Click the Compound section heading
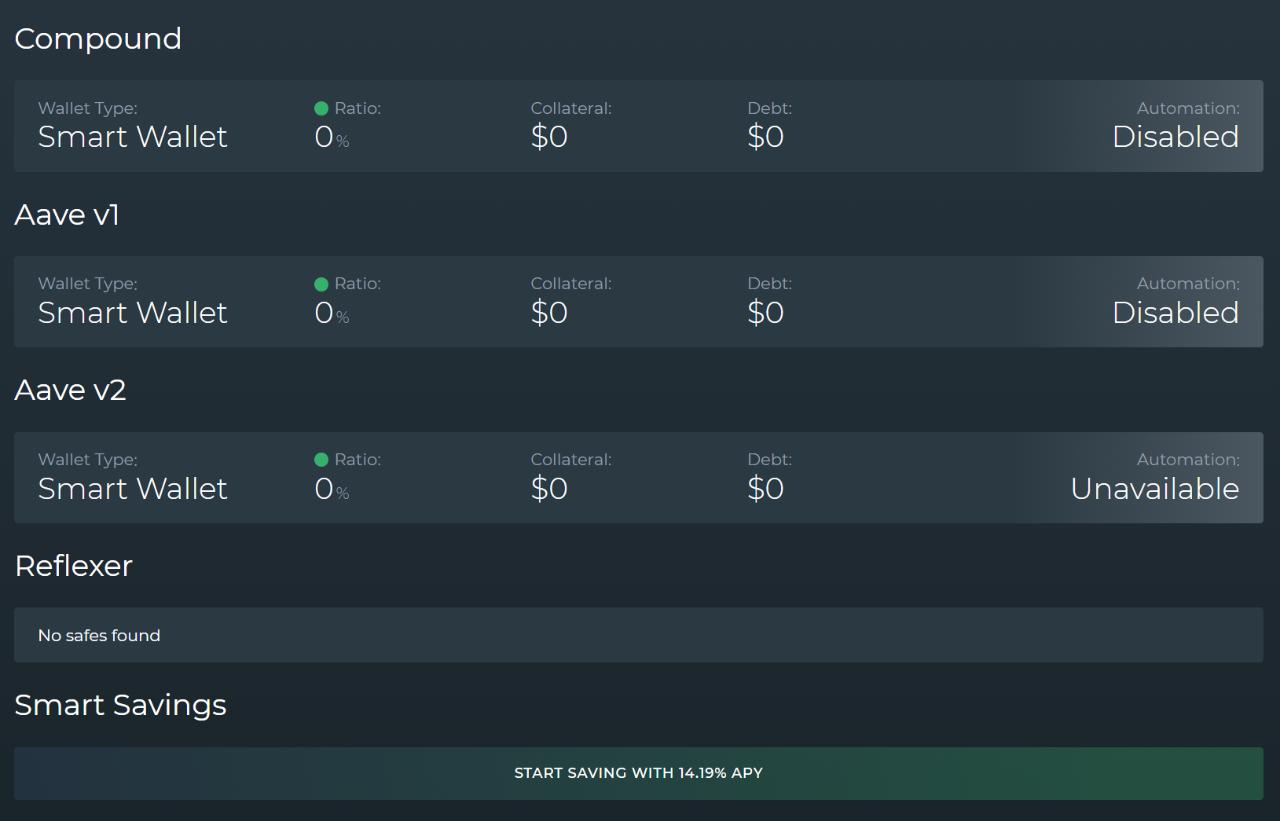The height and width of the screenshot is (821, 1280). tap(98, 39)
